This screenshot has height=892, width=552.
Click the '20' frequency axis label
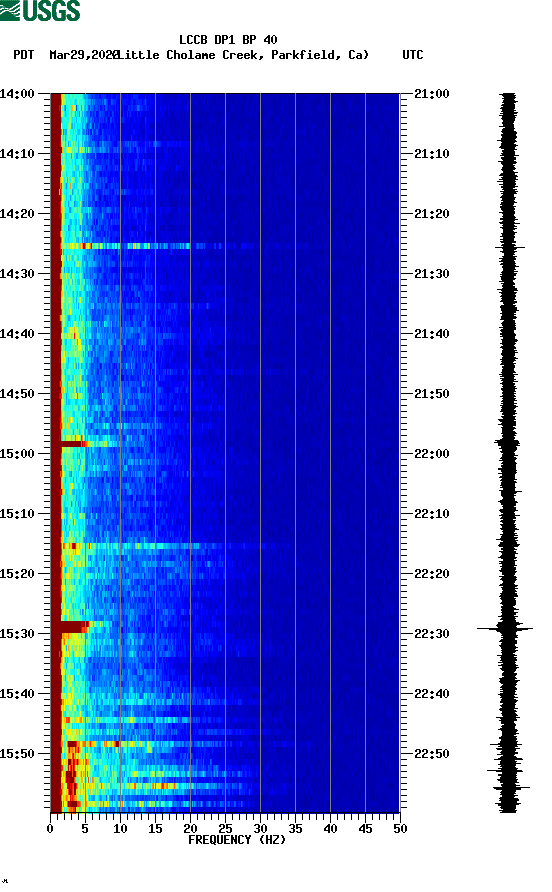pos(190,829)
